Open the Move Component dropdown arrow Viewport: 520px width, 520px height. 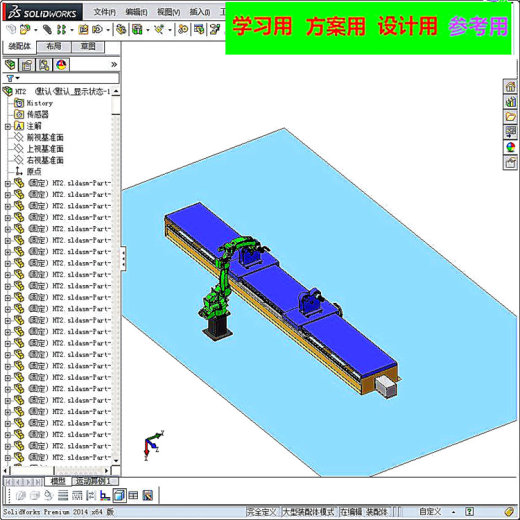tap(108, 30)
